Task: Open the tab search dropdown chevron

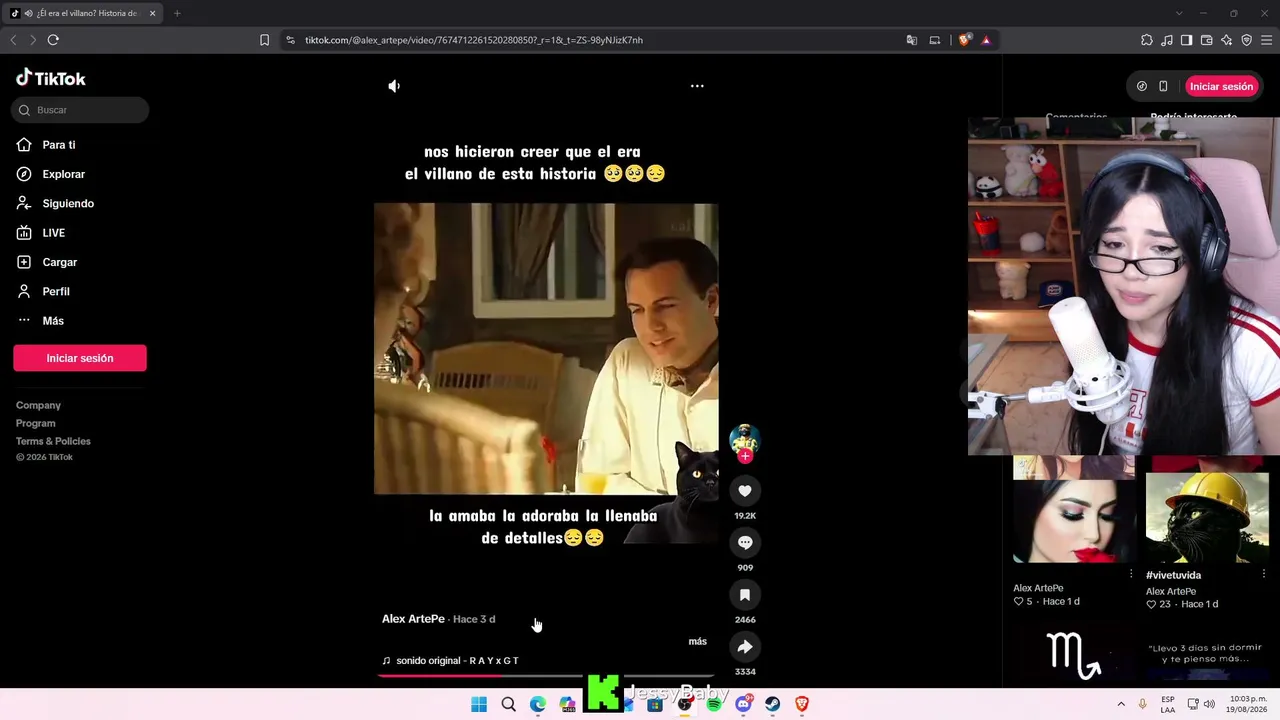Action: pos(1179,13)
